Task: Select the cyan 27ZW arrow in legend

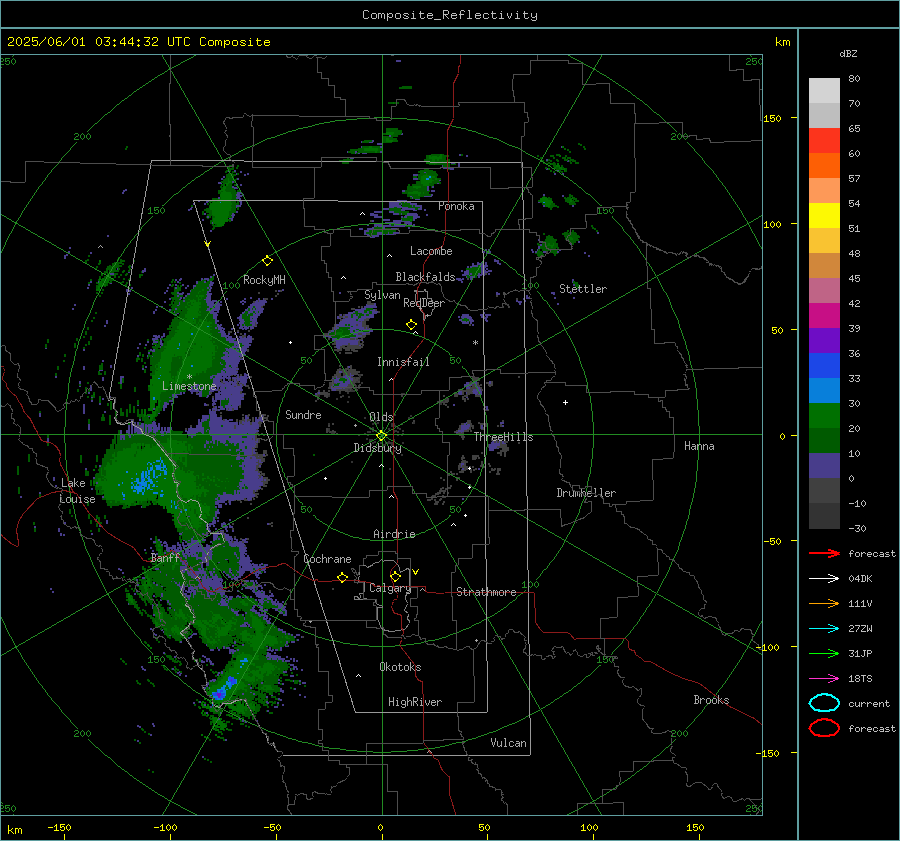Action: pyautogui.click(x=824, y=629)
